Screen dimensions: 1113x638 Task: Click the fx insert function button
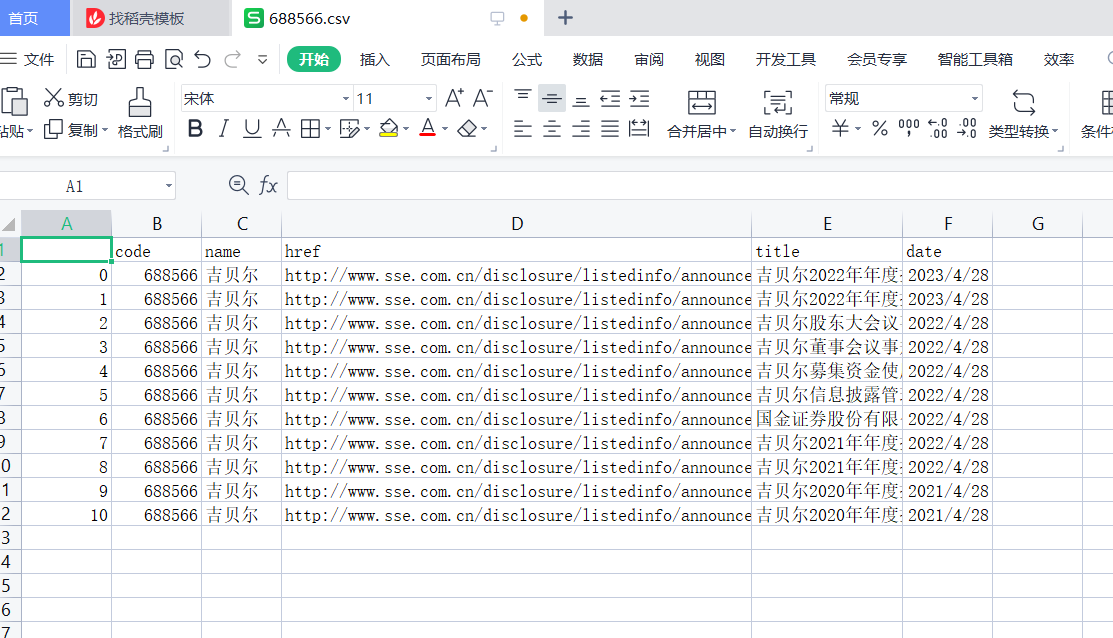point(268,186)
